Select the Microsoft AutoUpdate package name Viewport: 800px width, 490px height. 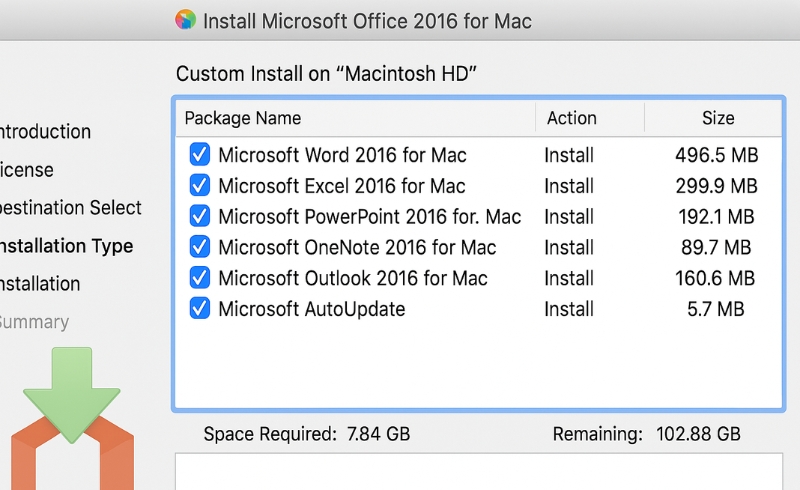point(312,309)
